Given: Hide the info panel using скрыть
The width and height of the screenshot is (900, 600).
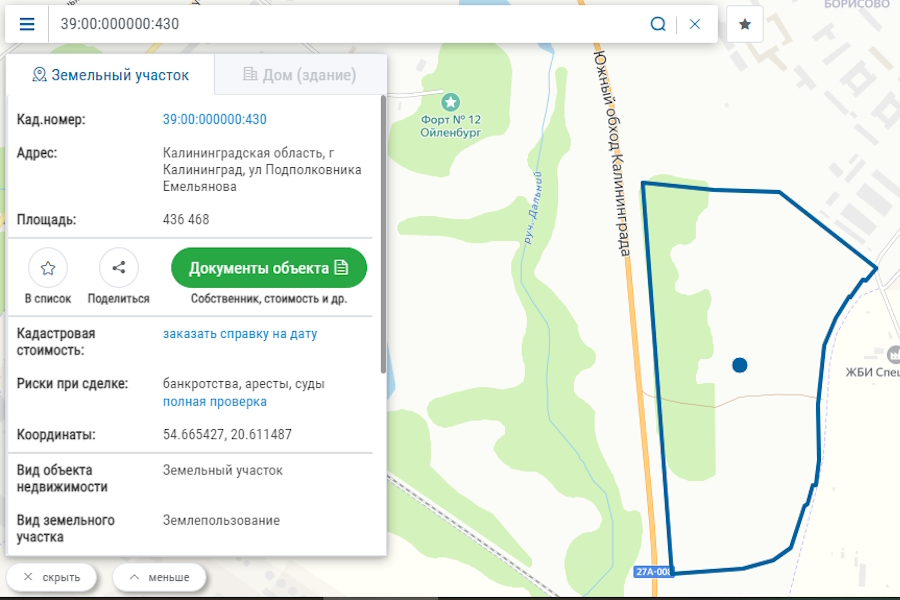Looking at the screenshot, I should click(x=52, y=577).
